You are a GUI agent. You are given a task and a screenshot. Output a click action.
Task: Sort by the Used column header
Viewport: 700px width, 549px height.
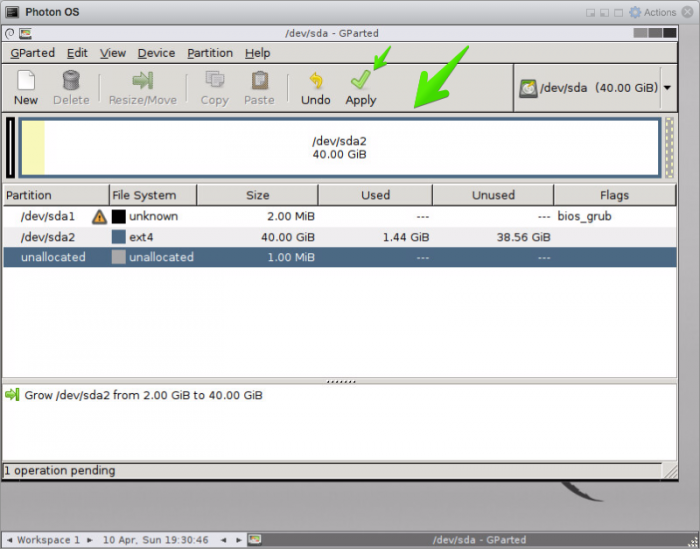click(x=375, y=195)
